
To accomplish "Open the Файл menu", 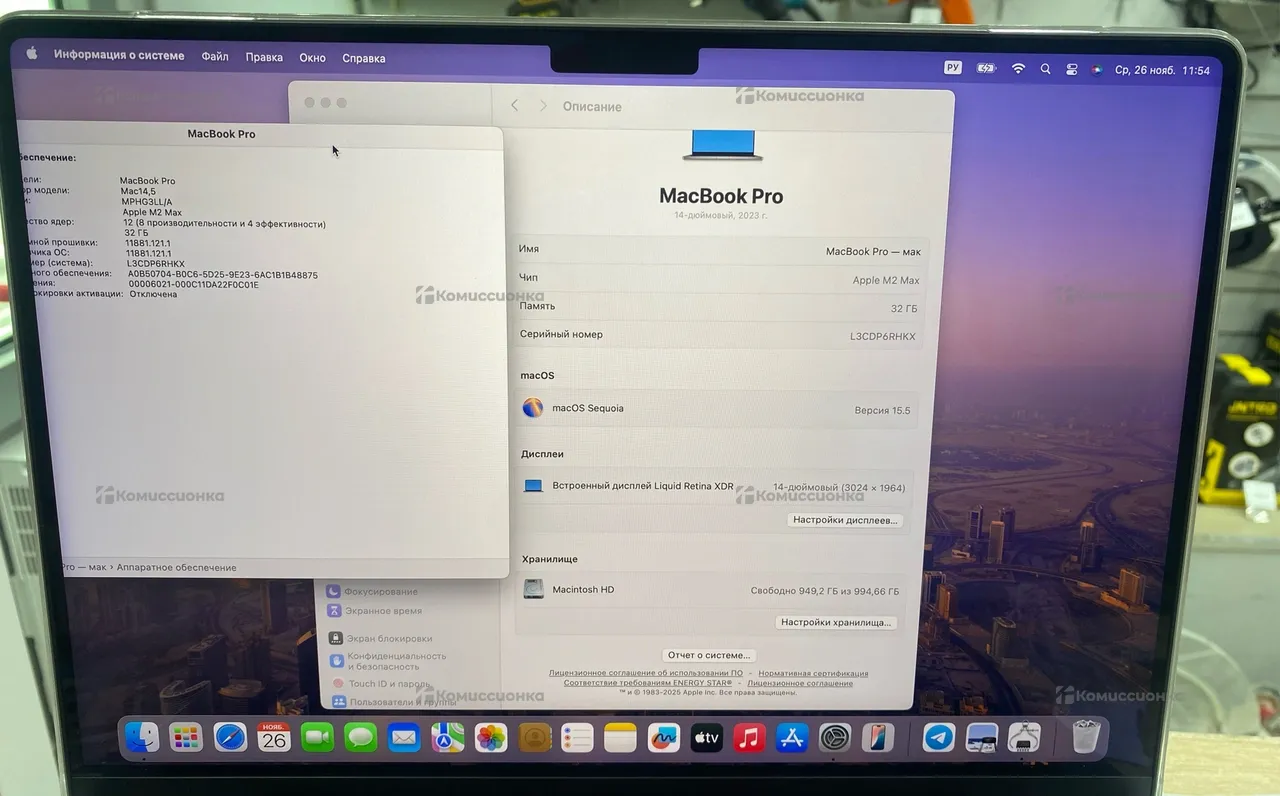I will tap(215, 57).
